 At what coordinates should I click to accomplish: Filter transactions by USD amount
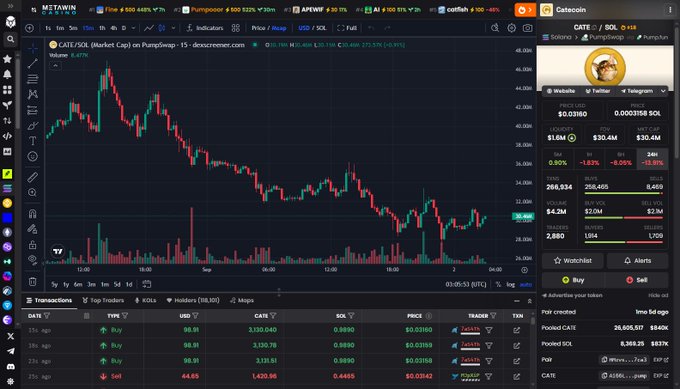pos(195,316)
